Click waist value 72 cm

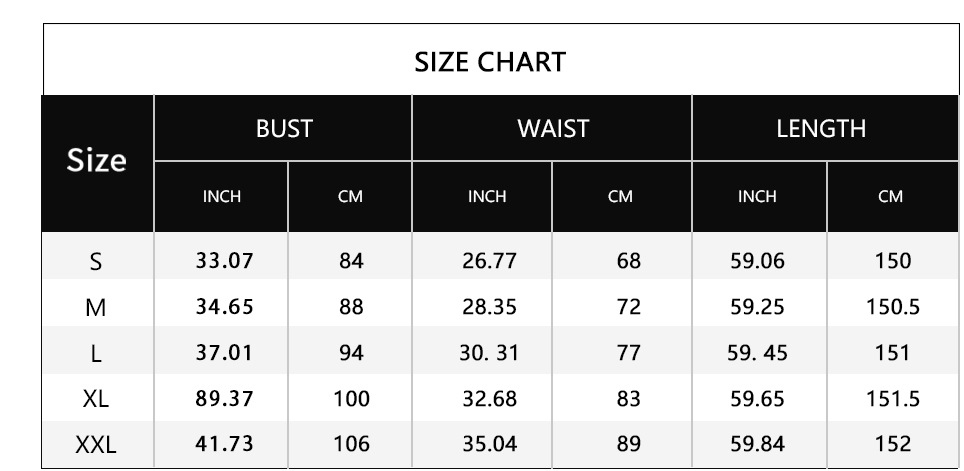(x=628, y=306)
